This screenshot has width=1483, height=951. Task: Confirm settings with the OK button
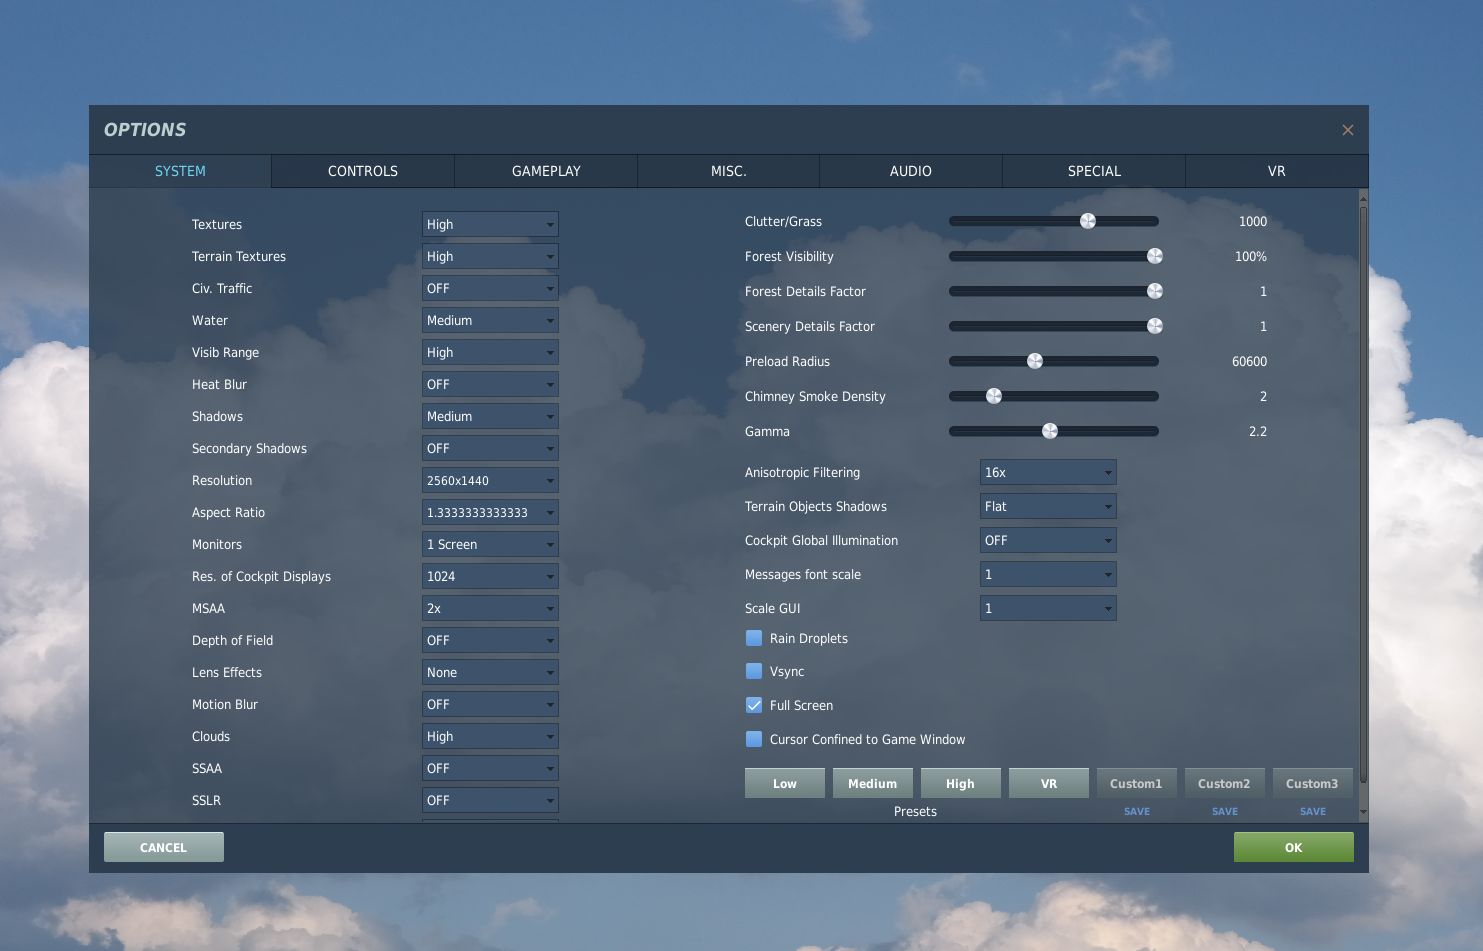pyautogui.click(x=1294, y=847)
